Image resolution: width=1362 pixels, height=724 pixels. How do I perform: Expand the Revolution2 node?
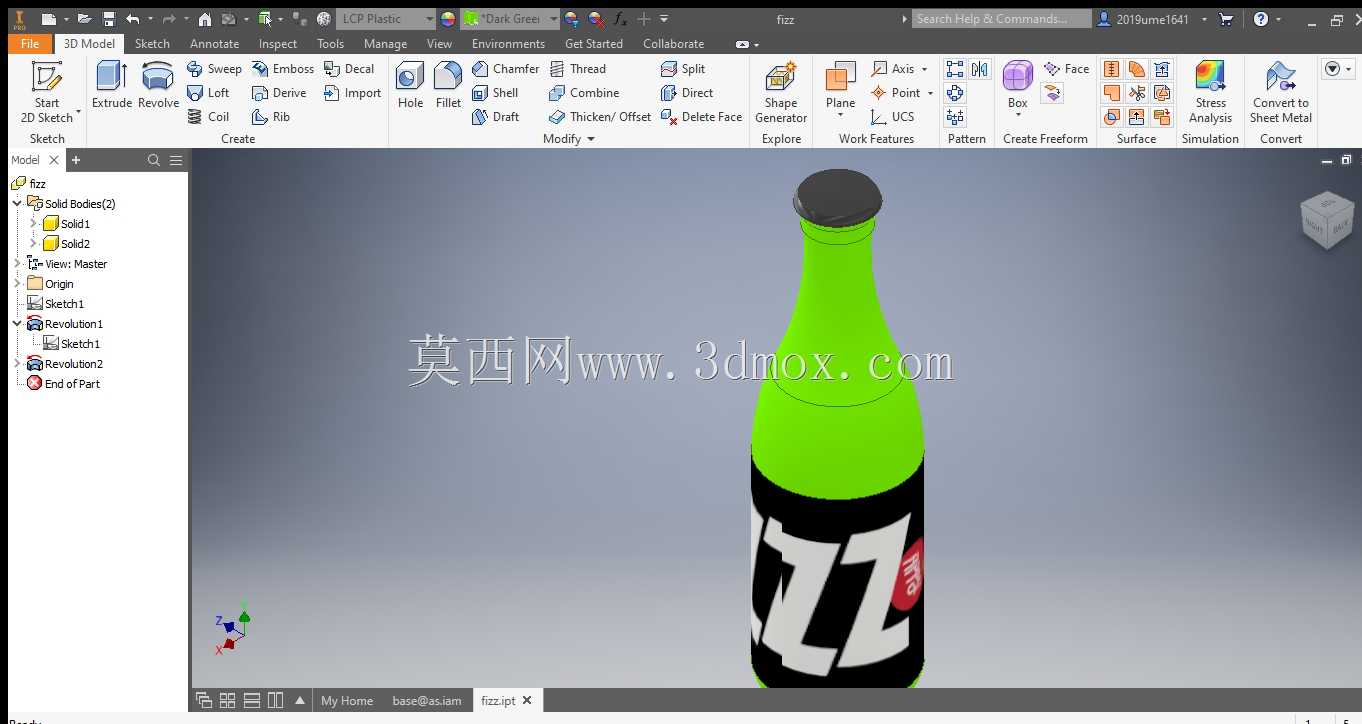coord(17,364)
